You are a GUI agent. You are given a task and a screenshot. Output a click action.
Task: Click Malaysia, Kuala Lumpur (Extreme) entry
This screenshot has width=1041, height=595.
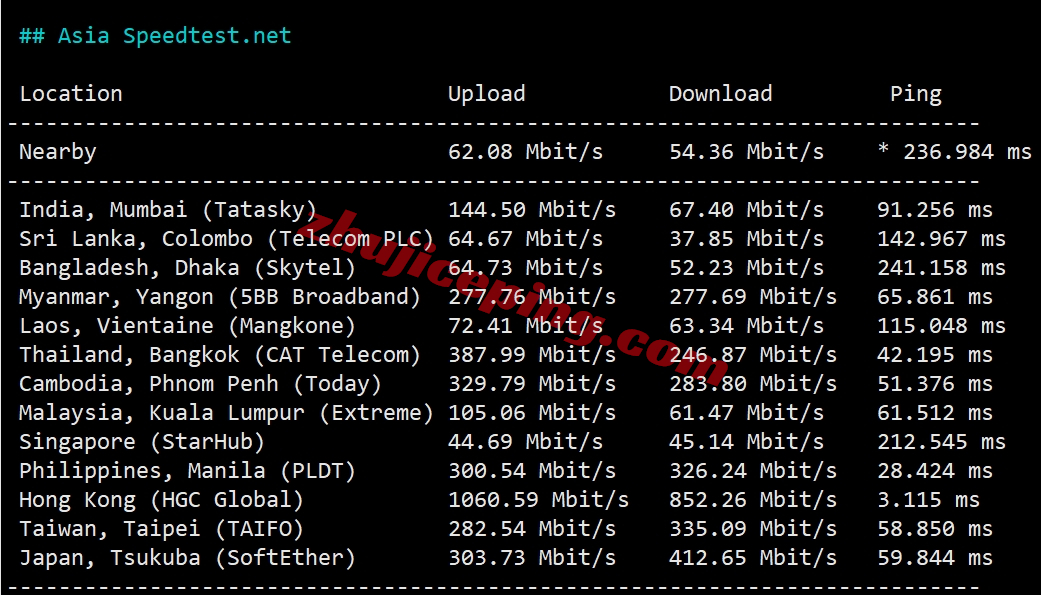(x=226, y=413)
